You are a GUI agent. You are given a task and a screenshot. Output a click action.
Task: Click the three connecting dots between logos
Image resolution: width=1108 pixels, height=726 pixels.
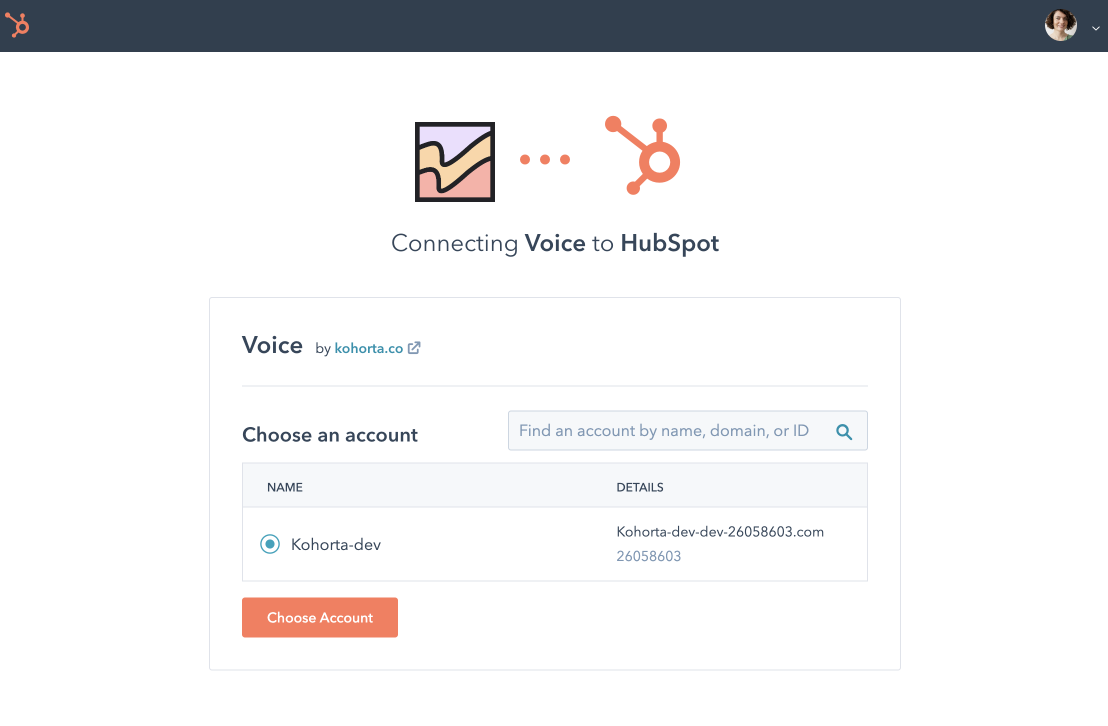point(545,160)
